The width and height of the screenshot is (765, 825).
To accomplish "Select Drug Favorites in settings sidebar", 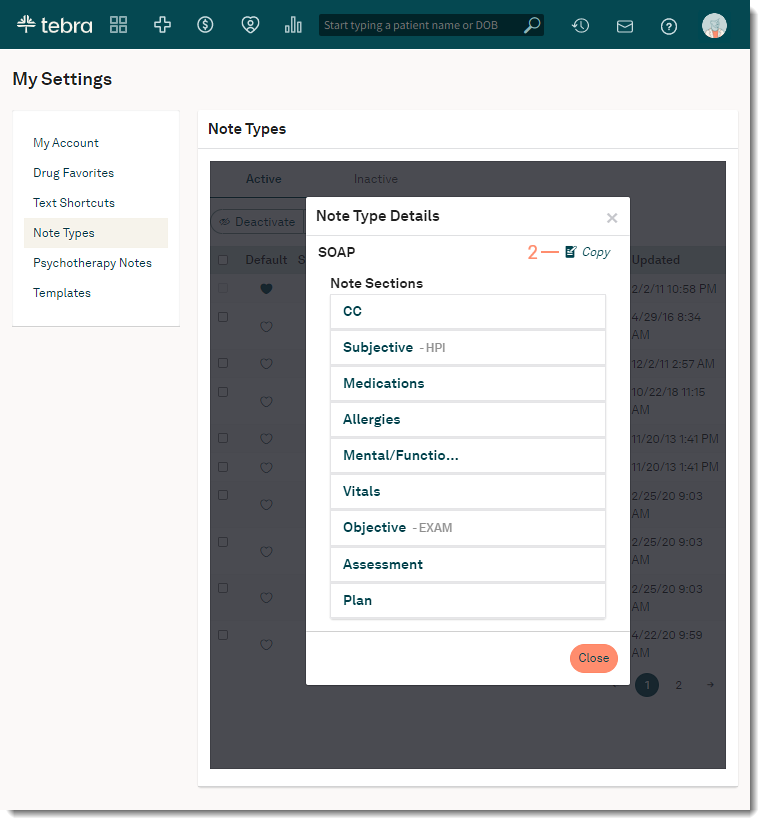I will click(73, 173).
